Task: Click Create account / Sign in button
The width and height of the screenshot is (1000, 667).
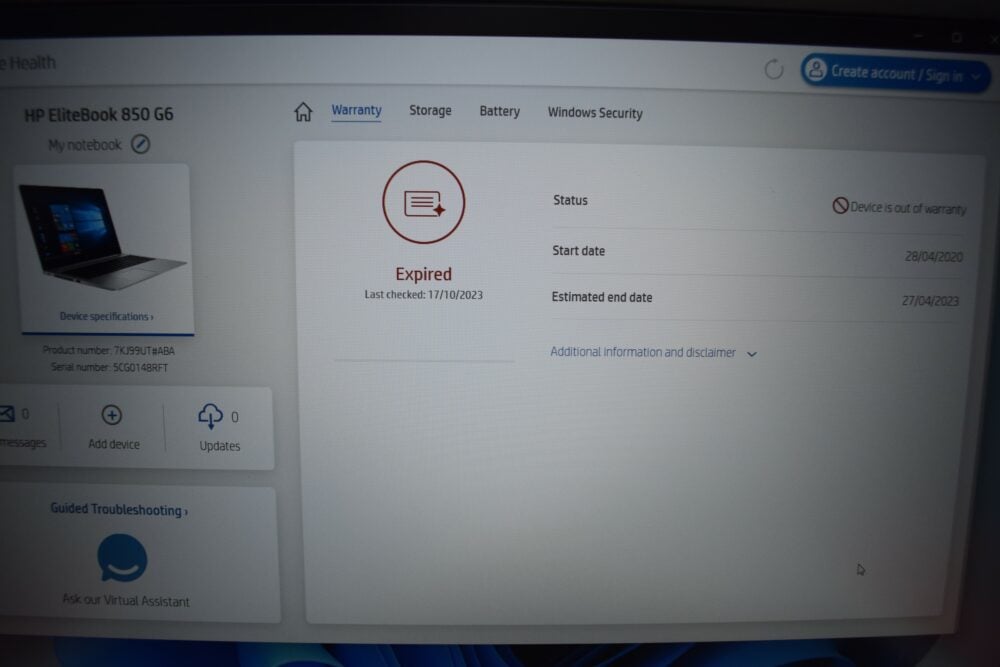Action: [895, 73]
